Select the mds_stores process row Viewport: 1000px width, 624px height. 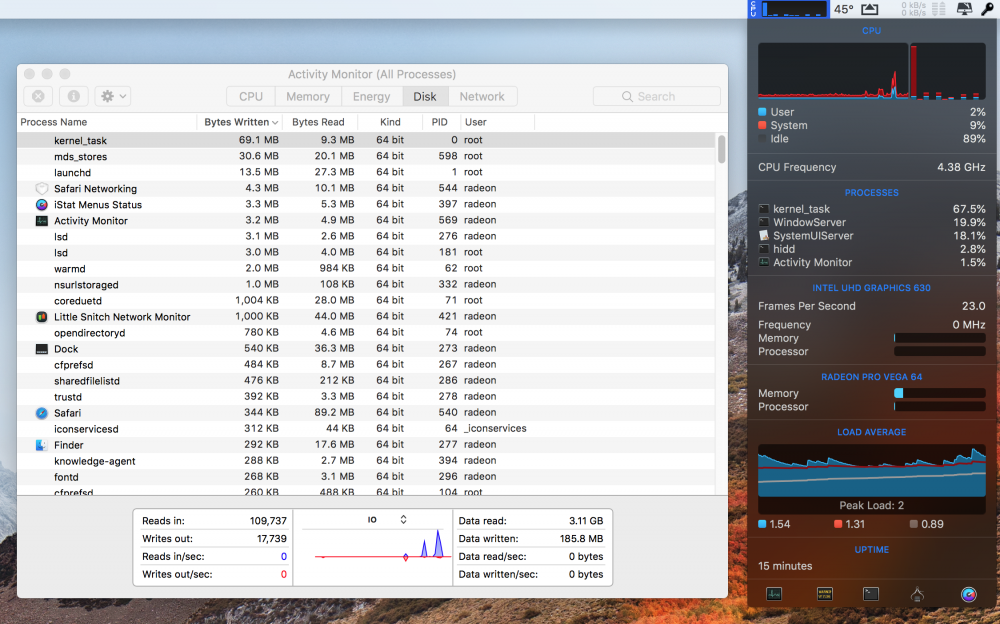click(x=367, y=156)
